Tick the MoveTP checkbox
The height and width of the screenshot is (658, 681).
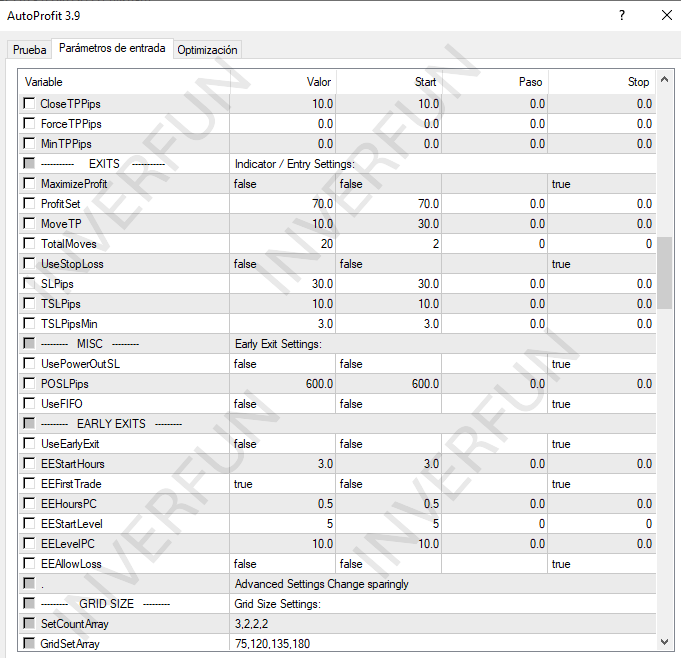(29, 223)
